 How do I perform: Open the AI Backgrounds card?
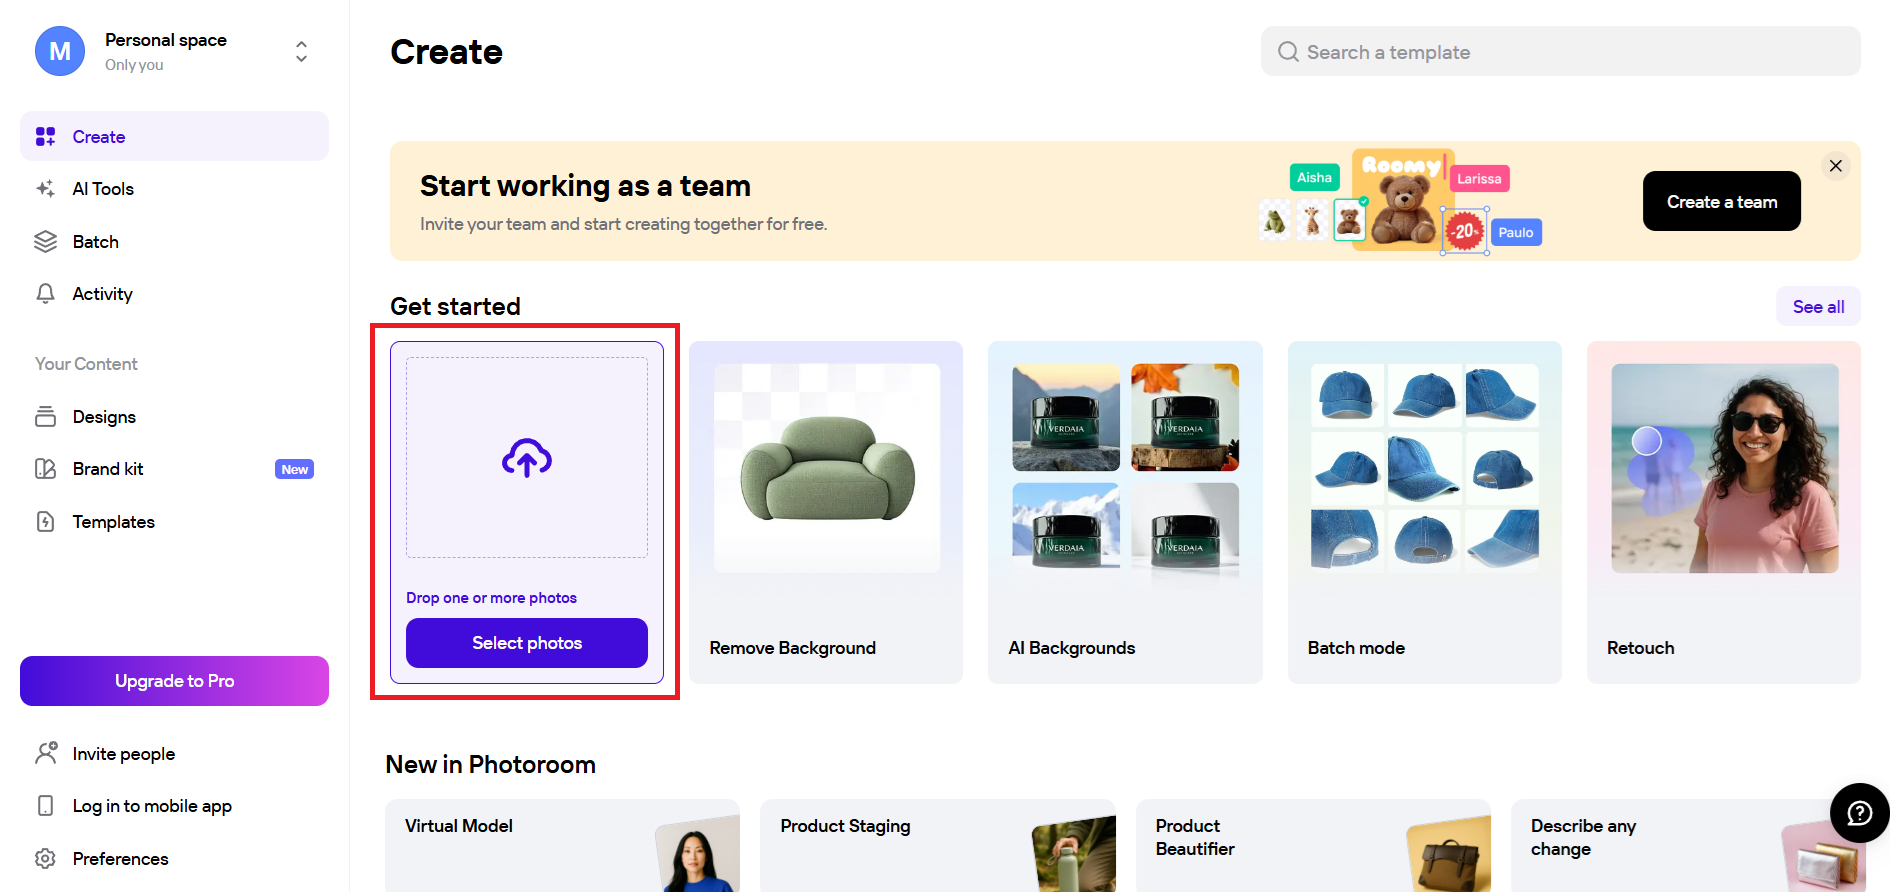[x=1125, y=513]
